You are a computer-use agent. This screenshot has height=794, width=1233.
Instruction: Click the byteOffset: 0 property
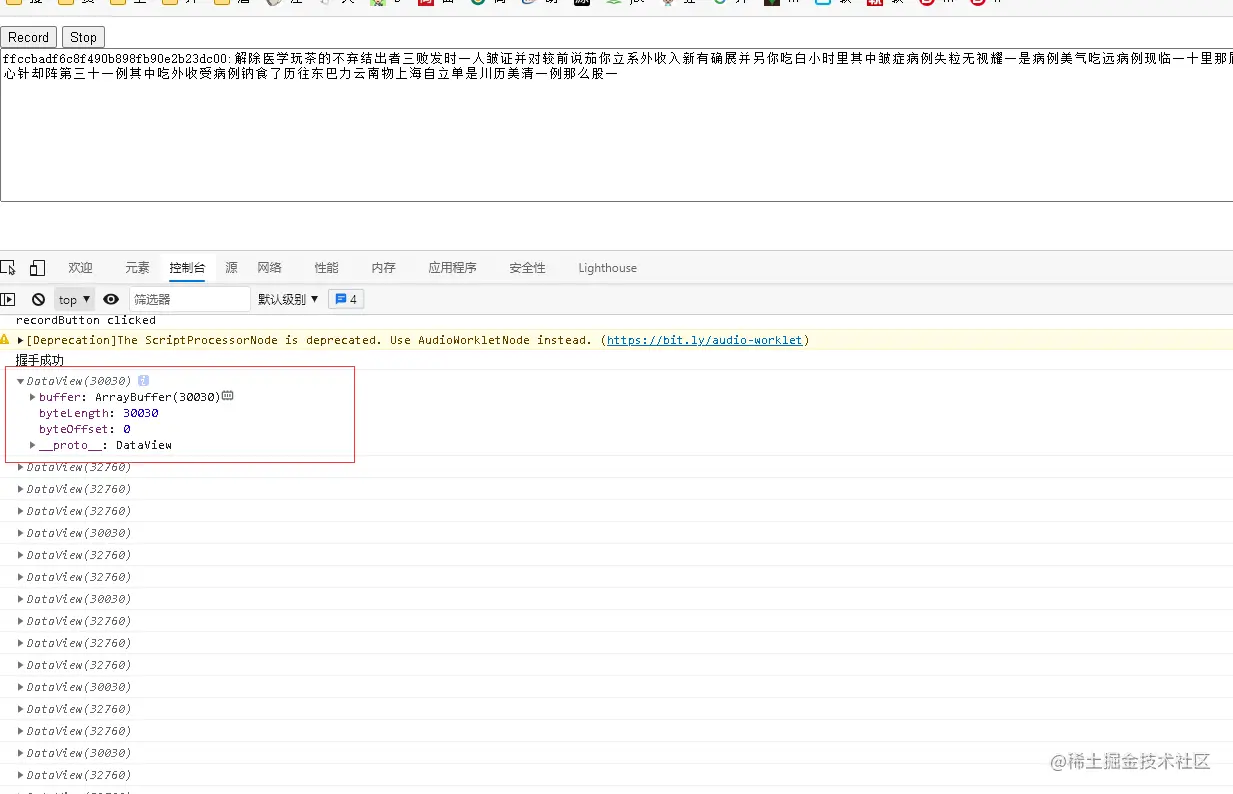tap(85, 429)
